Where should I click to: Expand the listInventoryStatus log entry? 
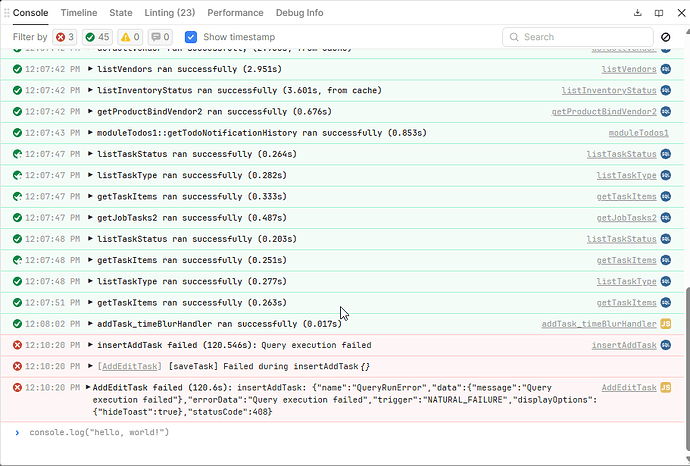coord(90,90)
